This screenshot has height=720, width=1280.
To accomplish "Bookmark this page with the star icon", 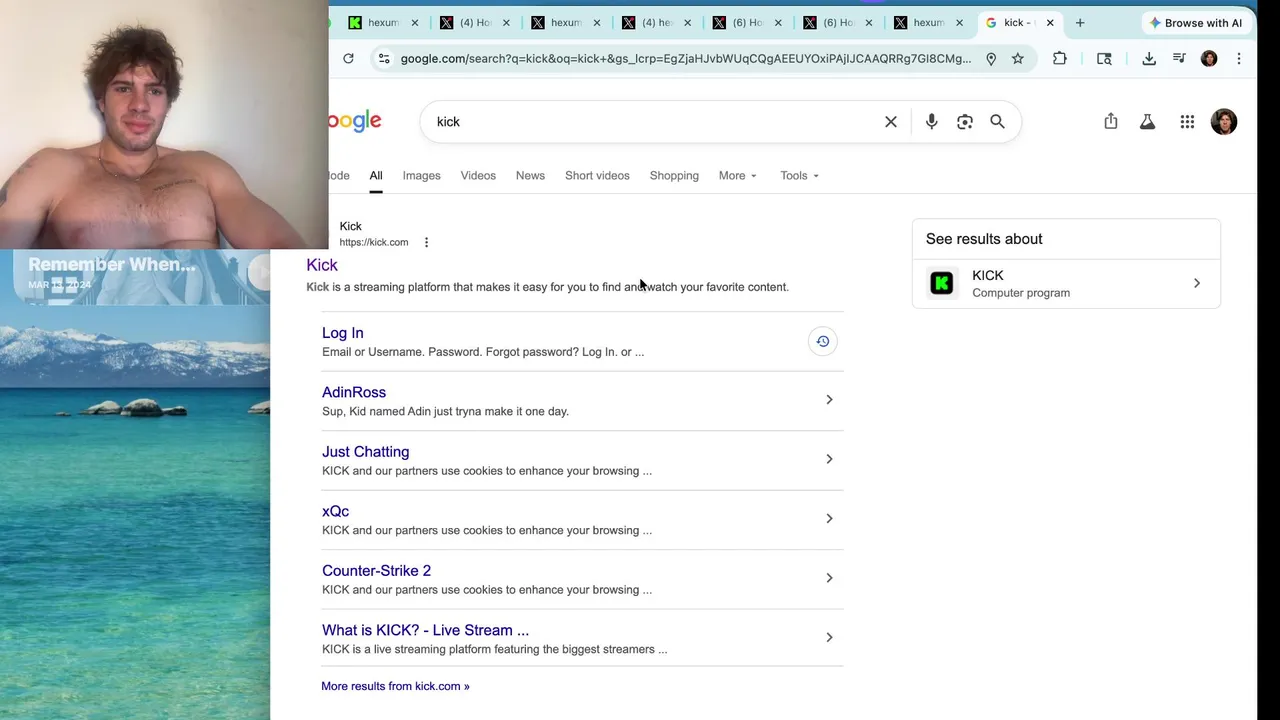I will pos(1018,59).
